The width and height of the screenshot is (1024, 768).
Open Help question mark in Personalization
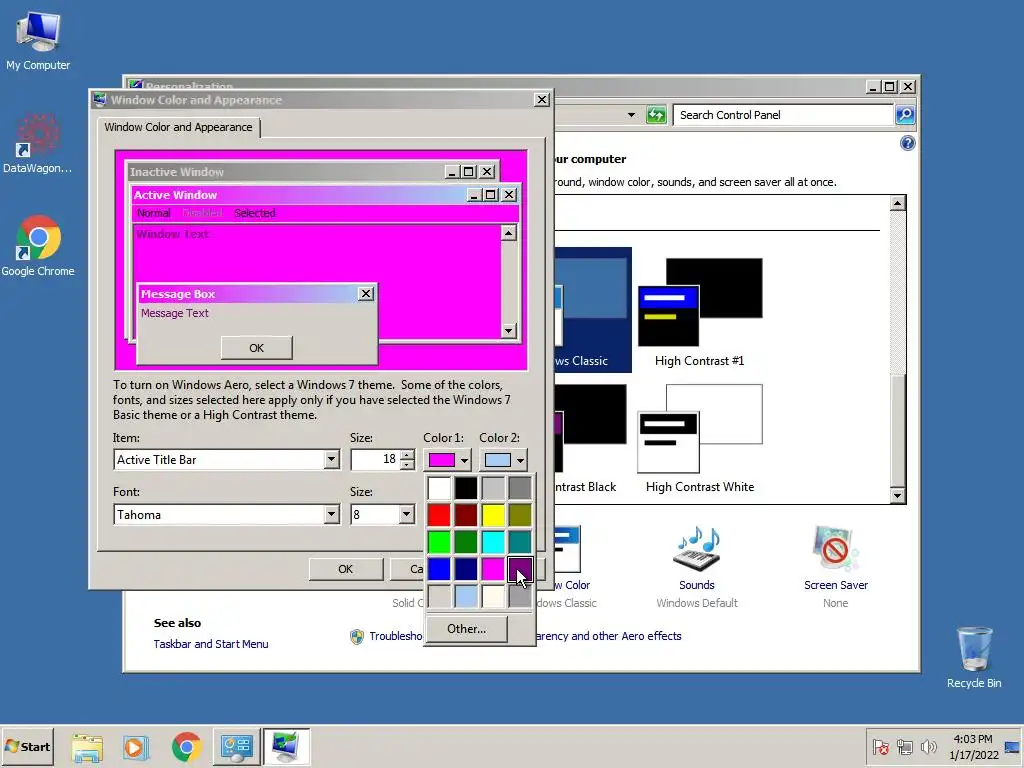click(x=907, y=143)
